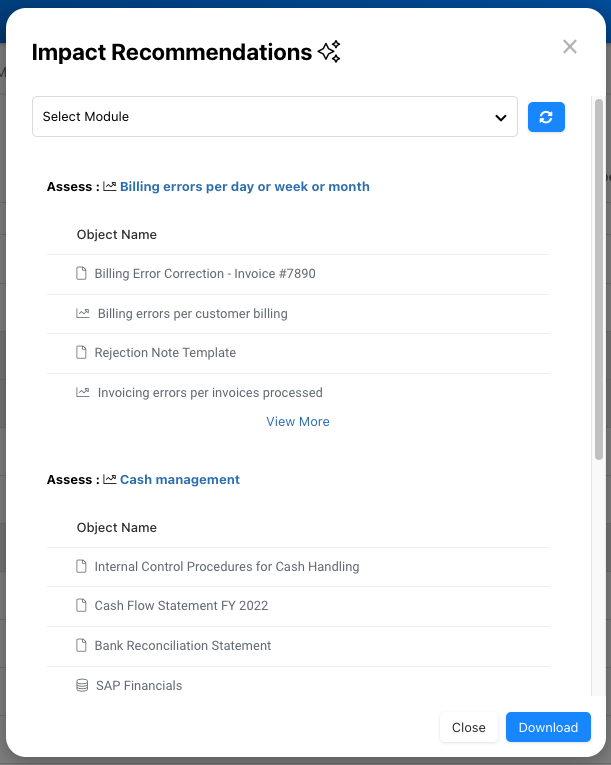The height and width of the screenshot is (765, 611).
Task: Open Billing errors per day assessment link
Action: [x=244, y=187]
